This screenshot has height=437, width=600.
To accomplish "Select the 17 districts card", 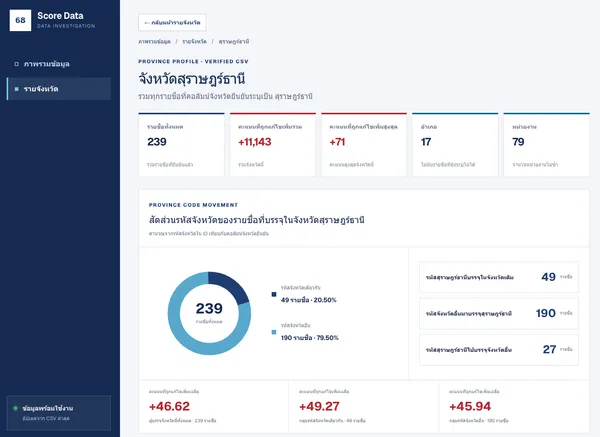I will tap(455, 145).
